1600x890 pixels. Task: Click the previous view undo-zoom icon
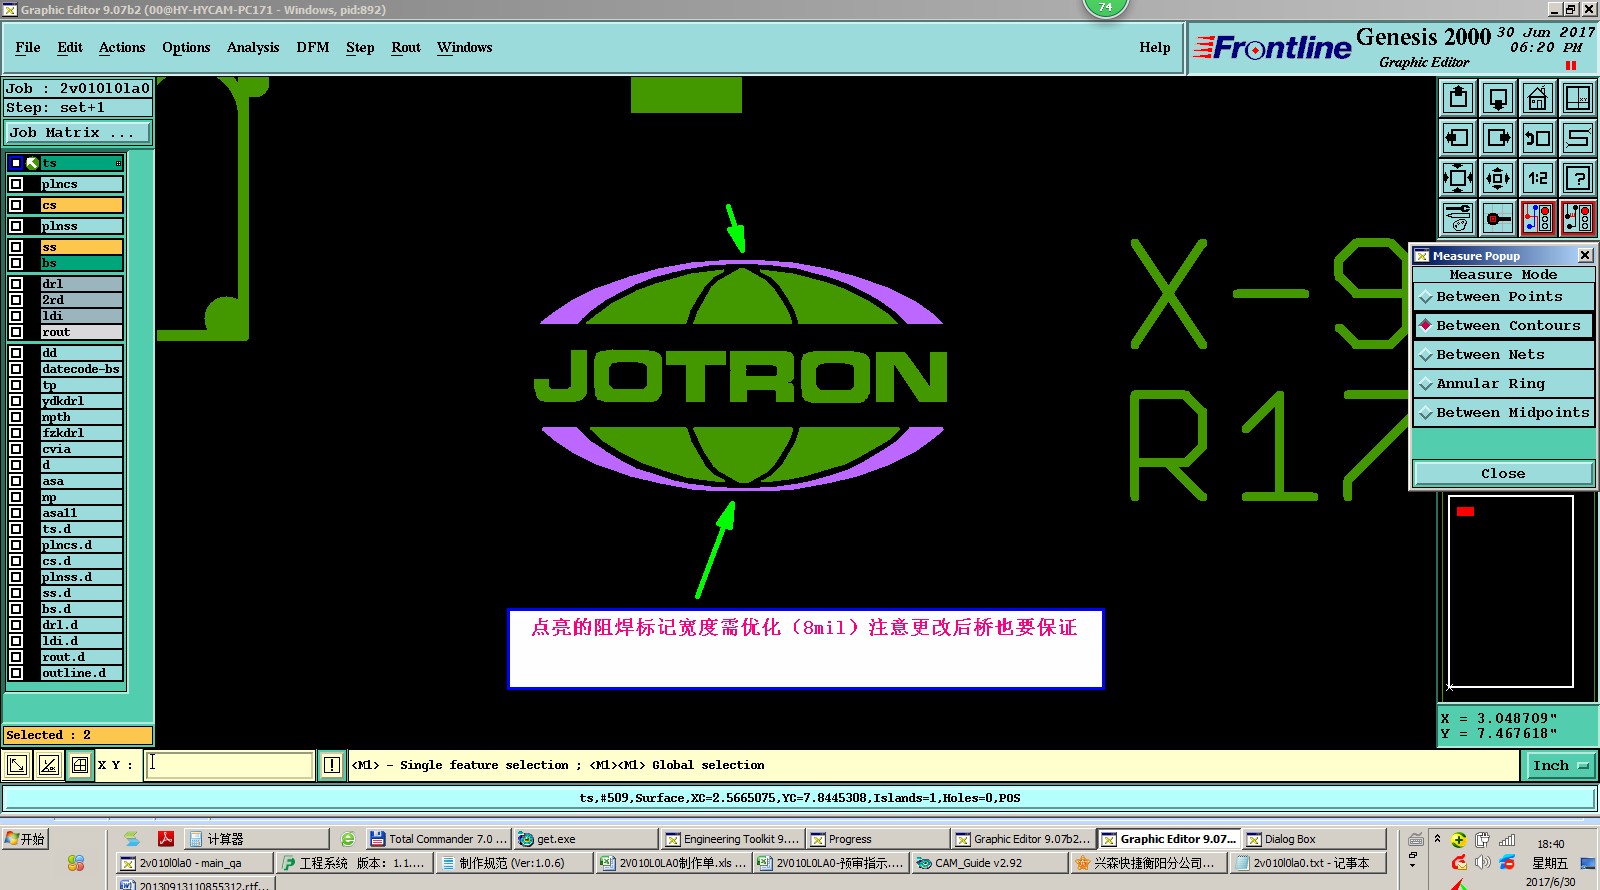(x=1538, y=138)
